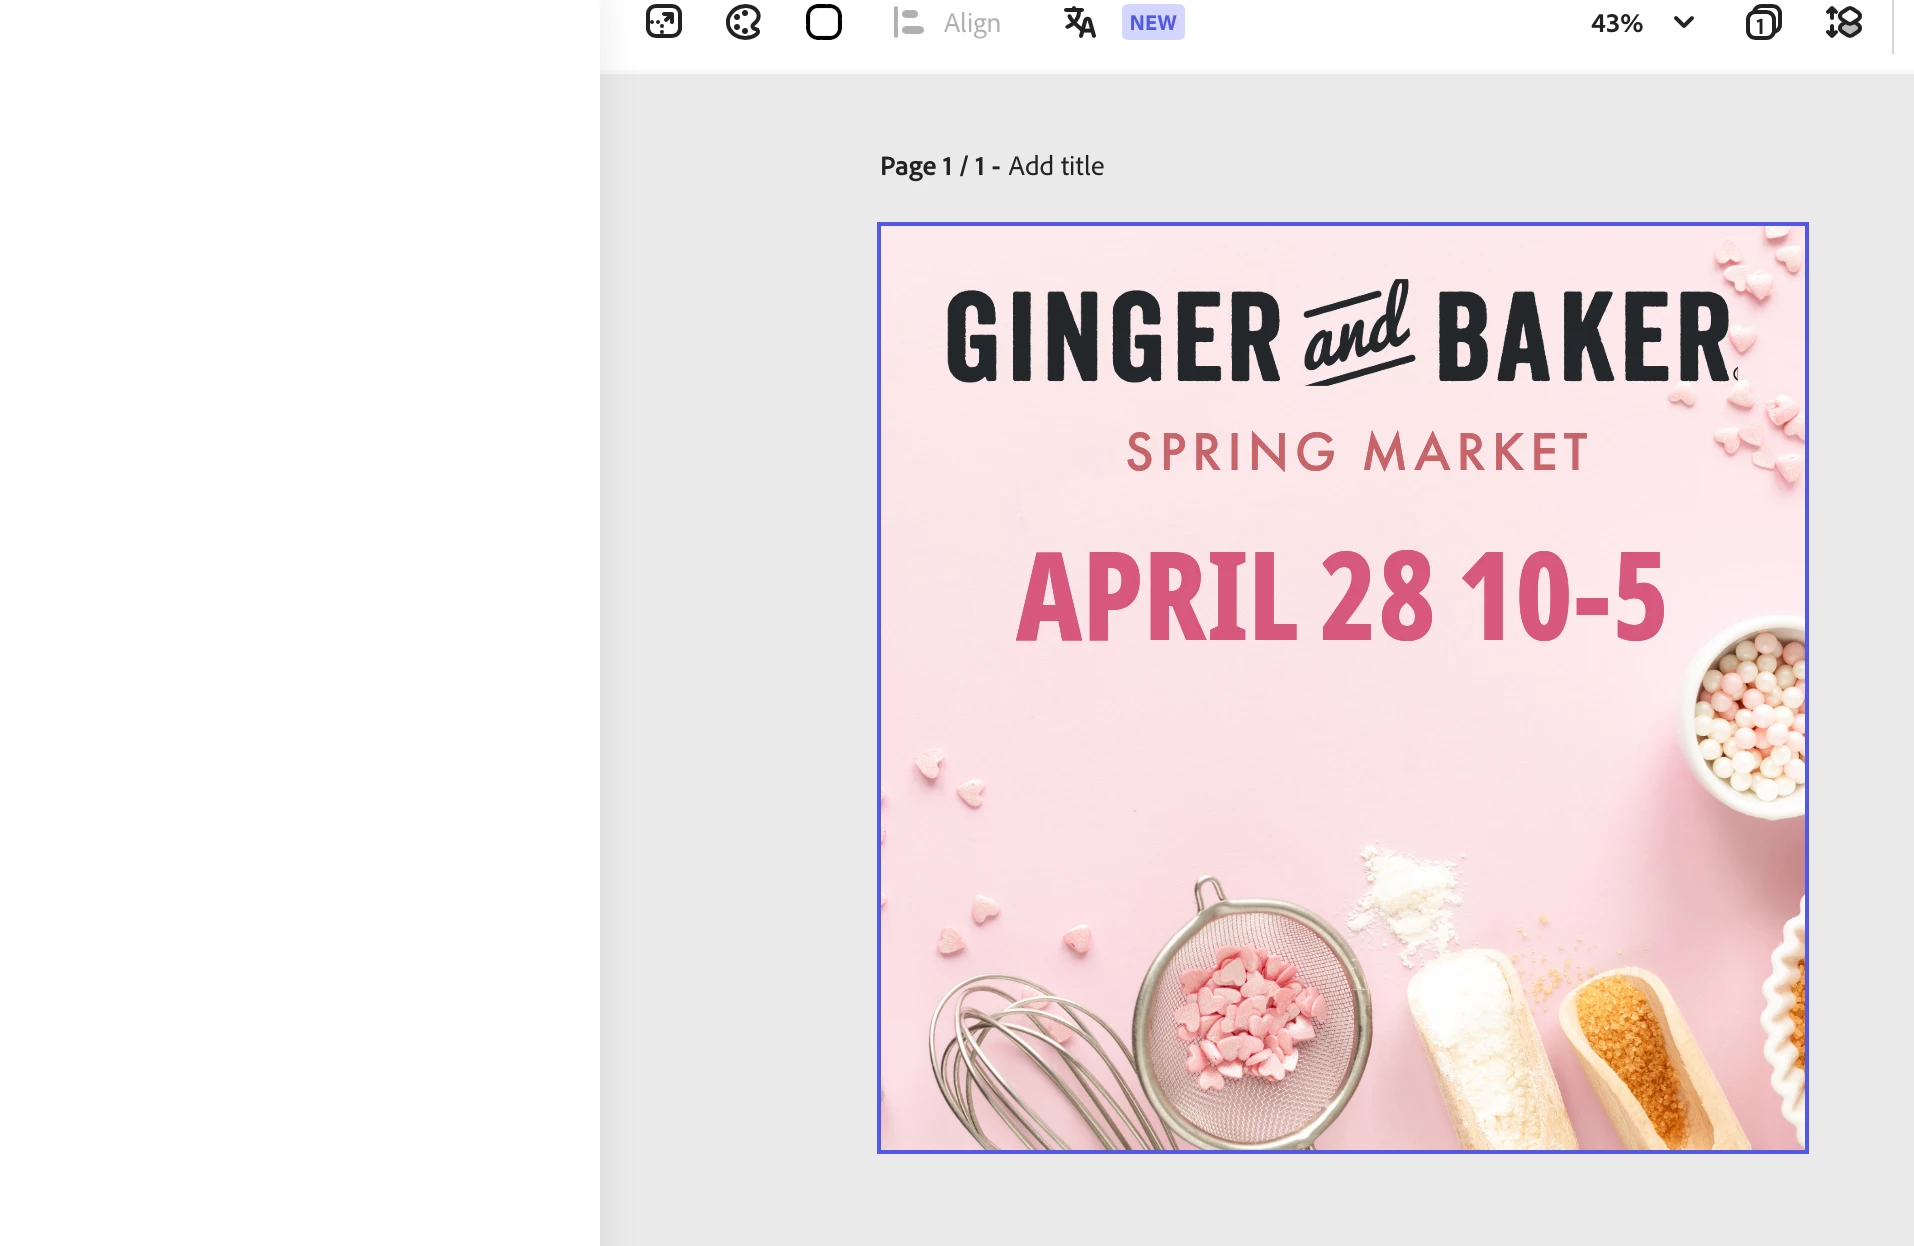Select the GINGER and BAKER logo text
The width and height of the screenshot is (1914, 1246).
(x=1342, y=334)
